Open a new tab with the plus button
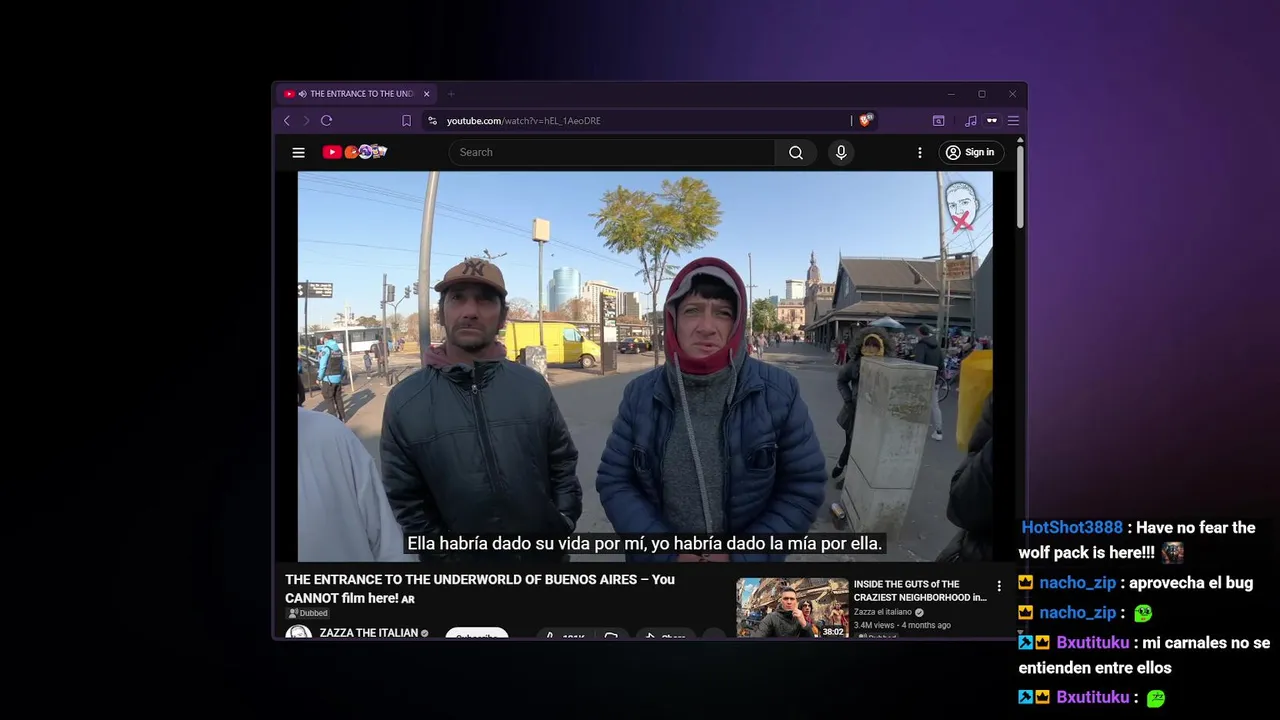The height and width of the screenshot is (720, 1280). (451, 94)
